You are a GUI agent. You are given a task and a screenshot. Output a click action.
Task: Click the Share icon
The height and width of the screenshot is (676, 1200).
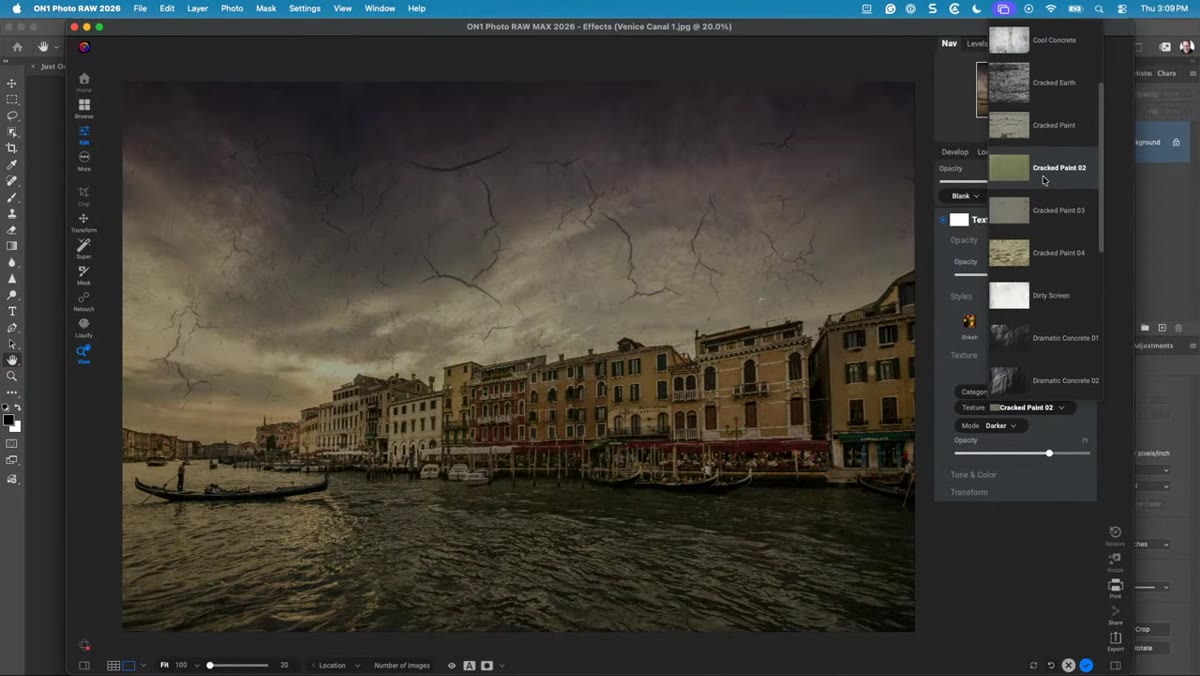coord(1115,614)
